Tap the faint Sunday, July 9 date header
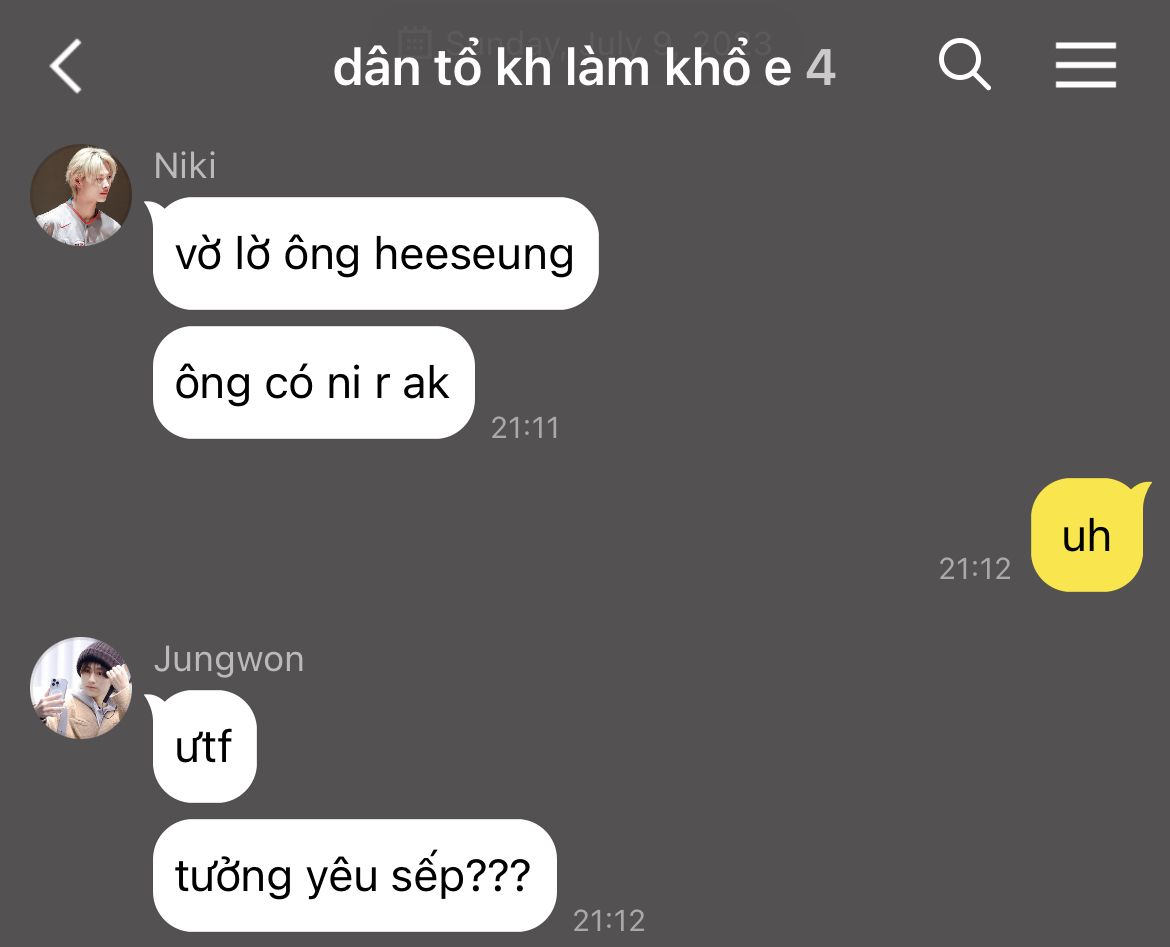 point(608,42)
